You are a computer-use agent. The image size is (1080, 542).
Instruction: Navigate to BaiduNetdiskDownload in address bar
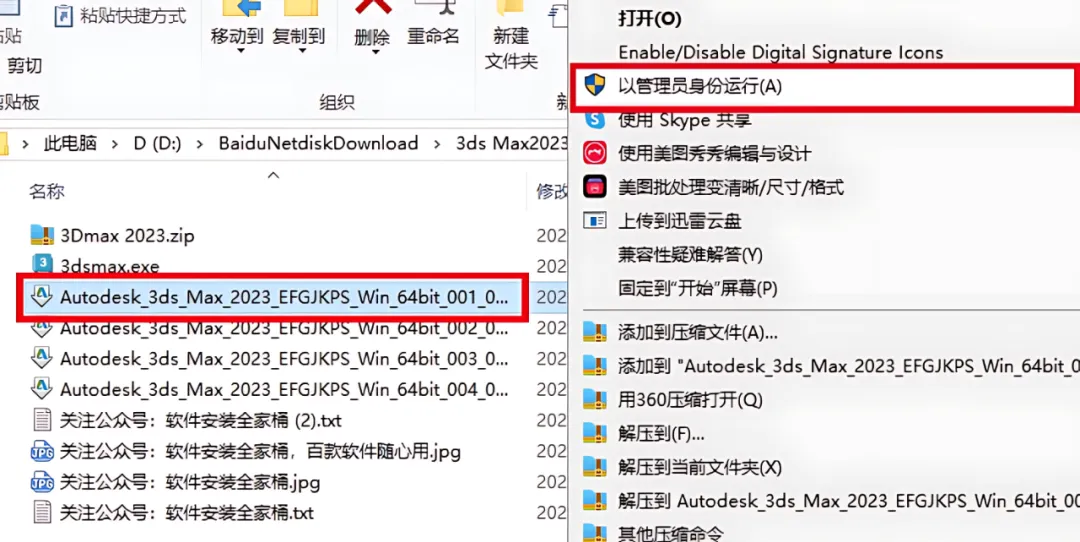click(x=318, y=143)
